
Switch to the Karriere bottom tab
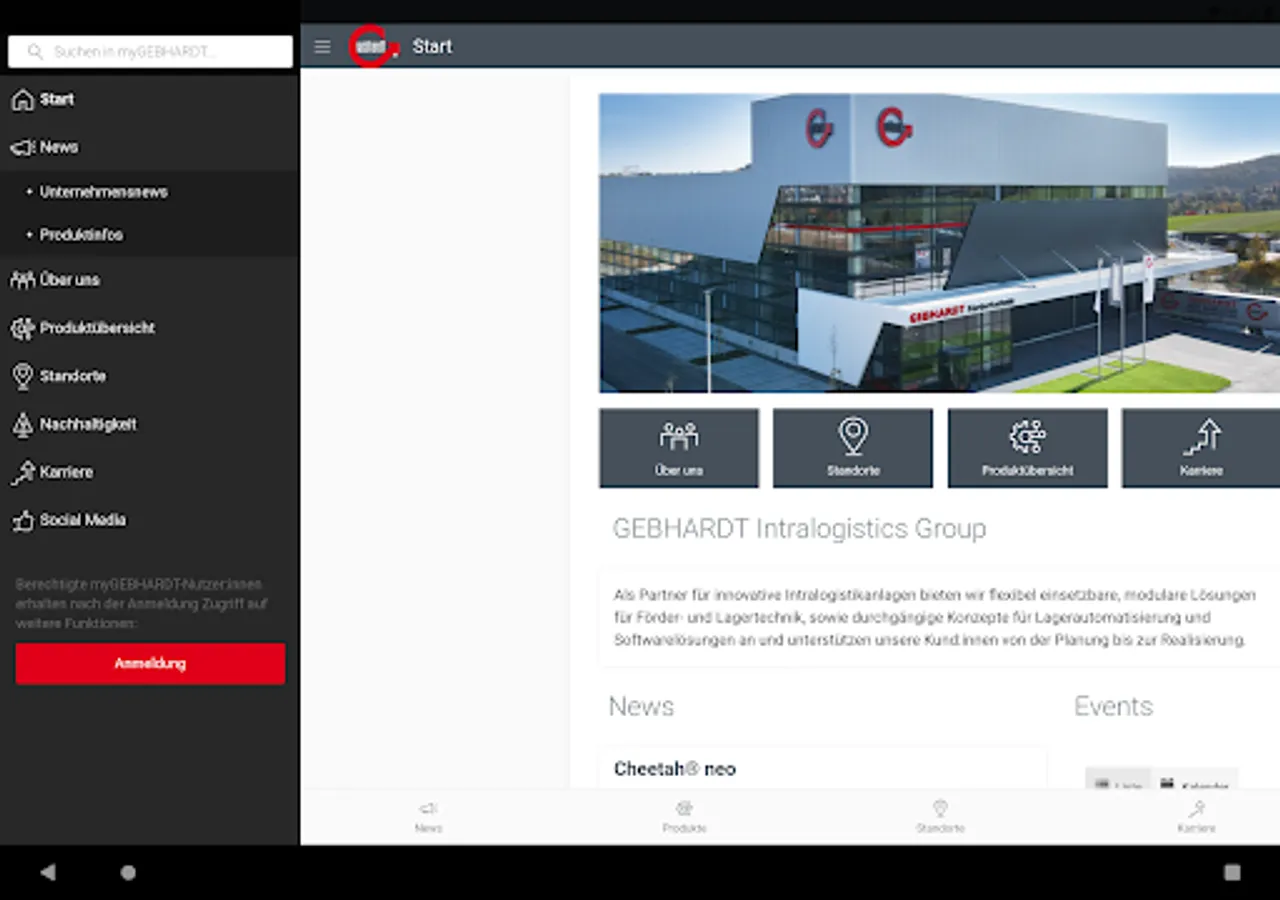point(1196,817)
